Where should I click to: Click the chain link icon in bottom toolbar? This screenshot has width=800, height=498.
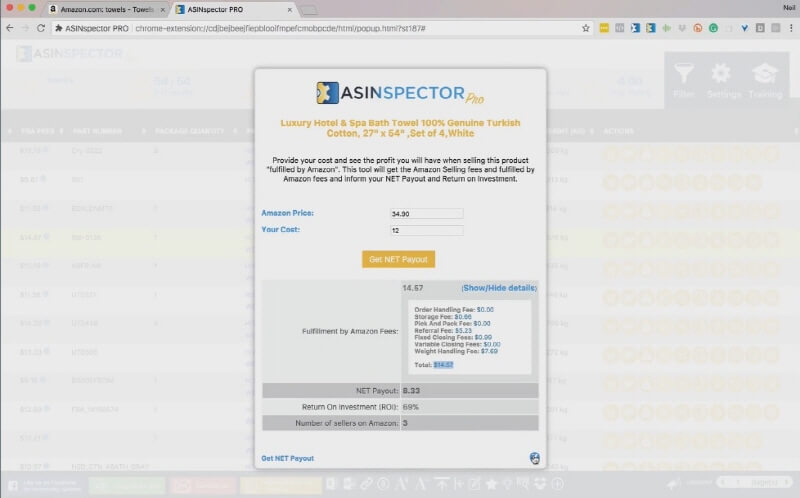(x=366, y=484)
